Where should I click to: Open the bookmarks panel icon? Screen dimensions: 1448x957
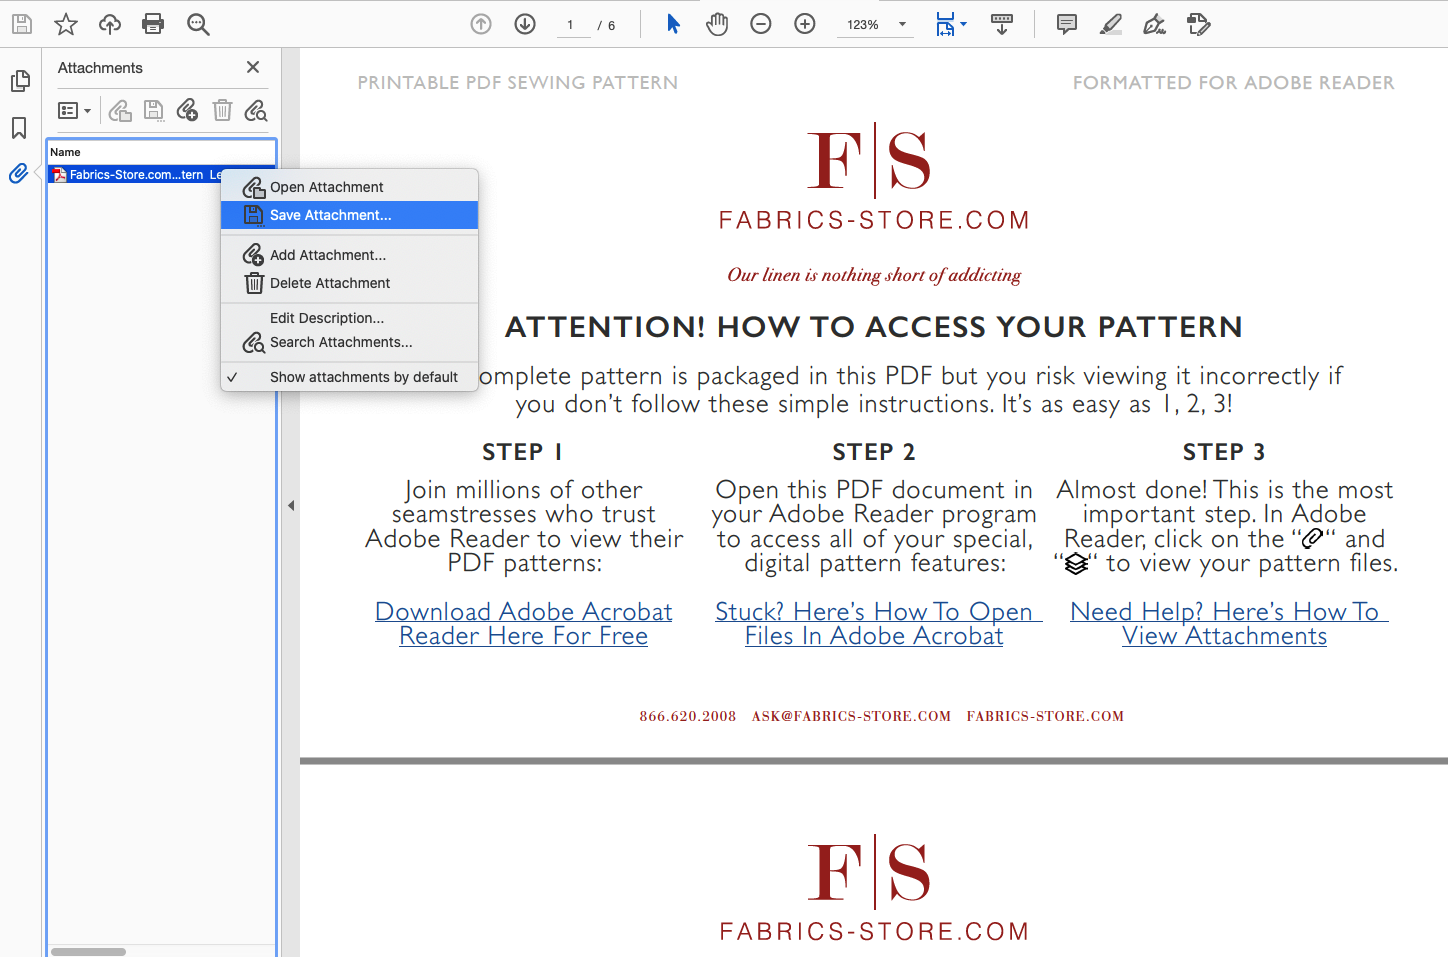19,128
